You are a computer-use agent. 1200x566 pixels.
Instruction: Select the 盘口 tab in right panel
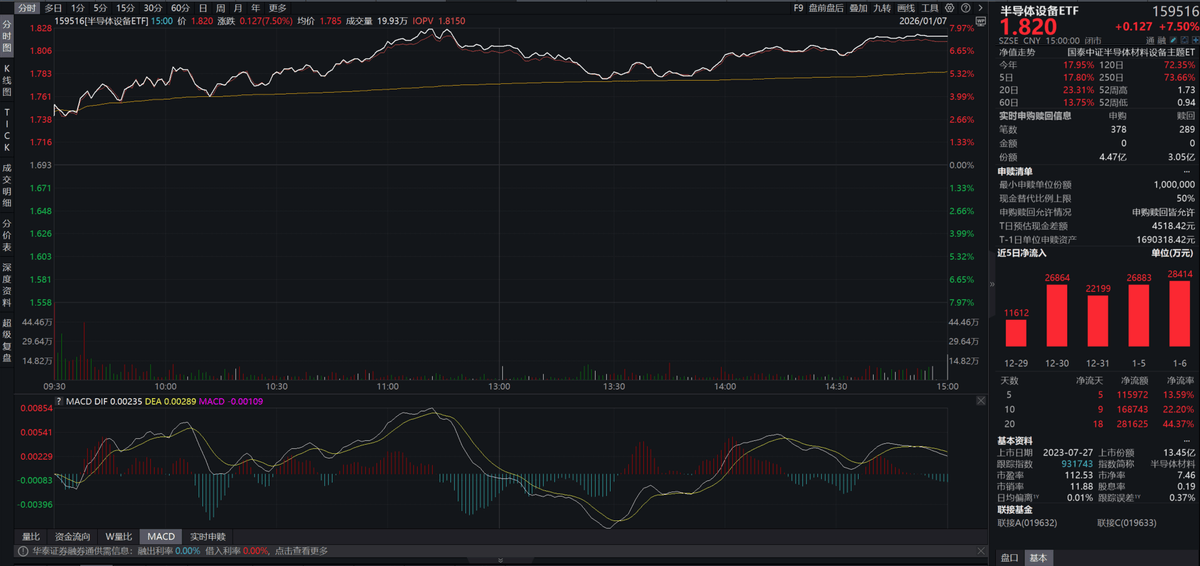point(1010,557)
